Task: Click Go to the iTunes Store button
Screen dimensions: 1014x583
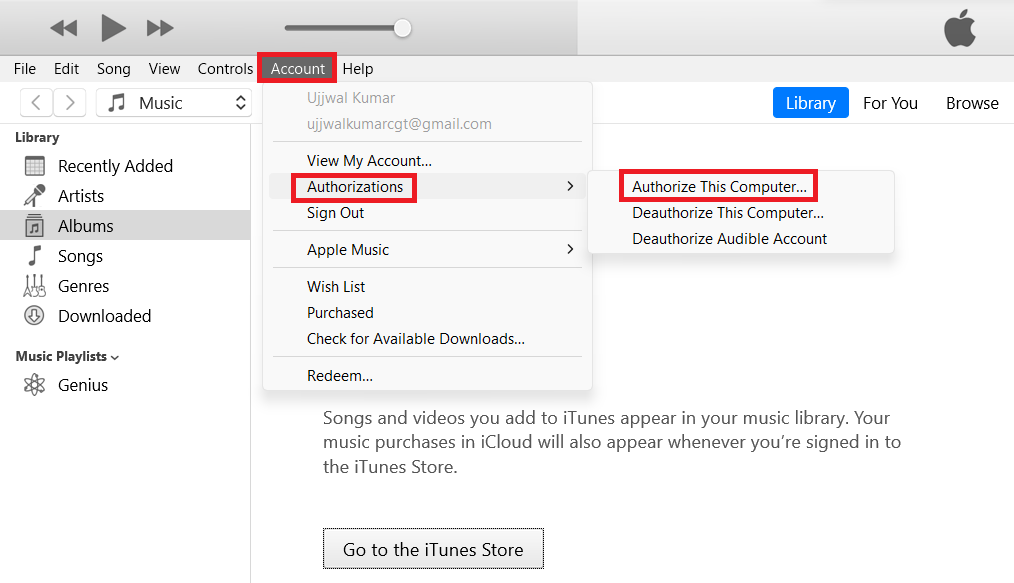Action: tap(433, 549)
